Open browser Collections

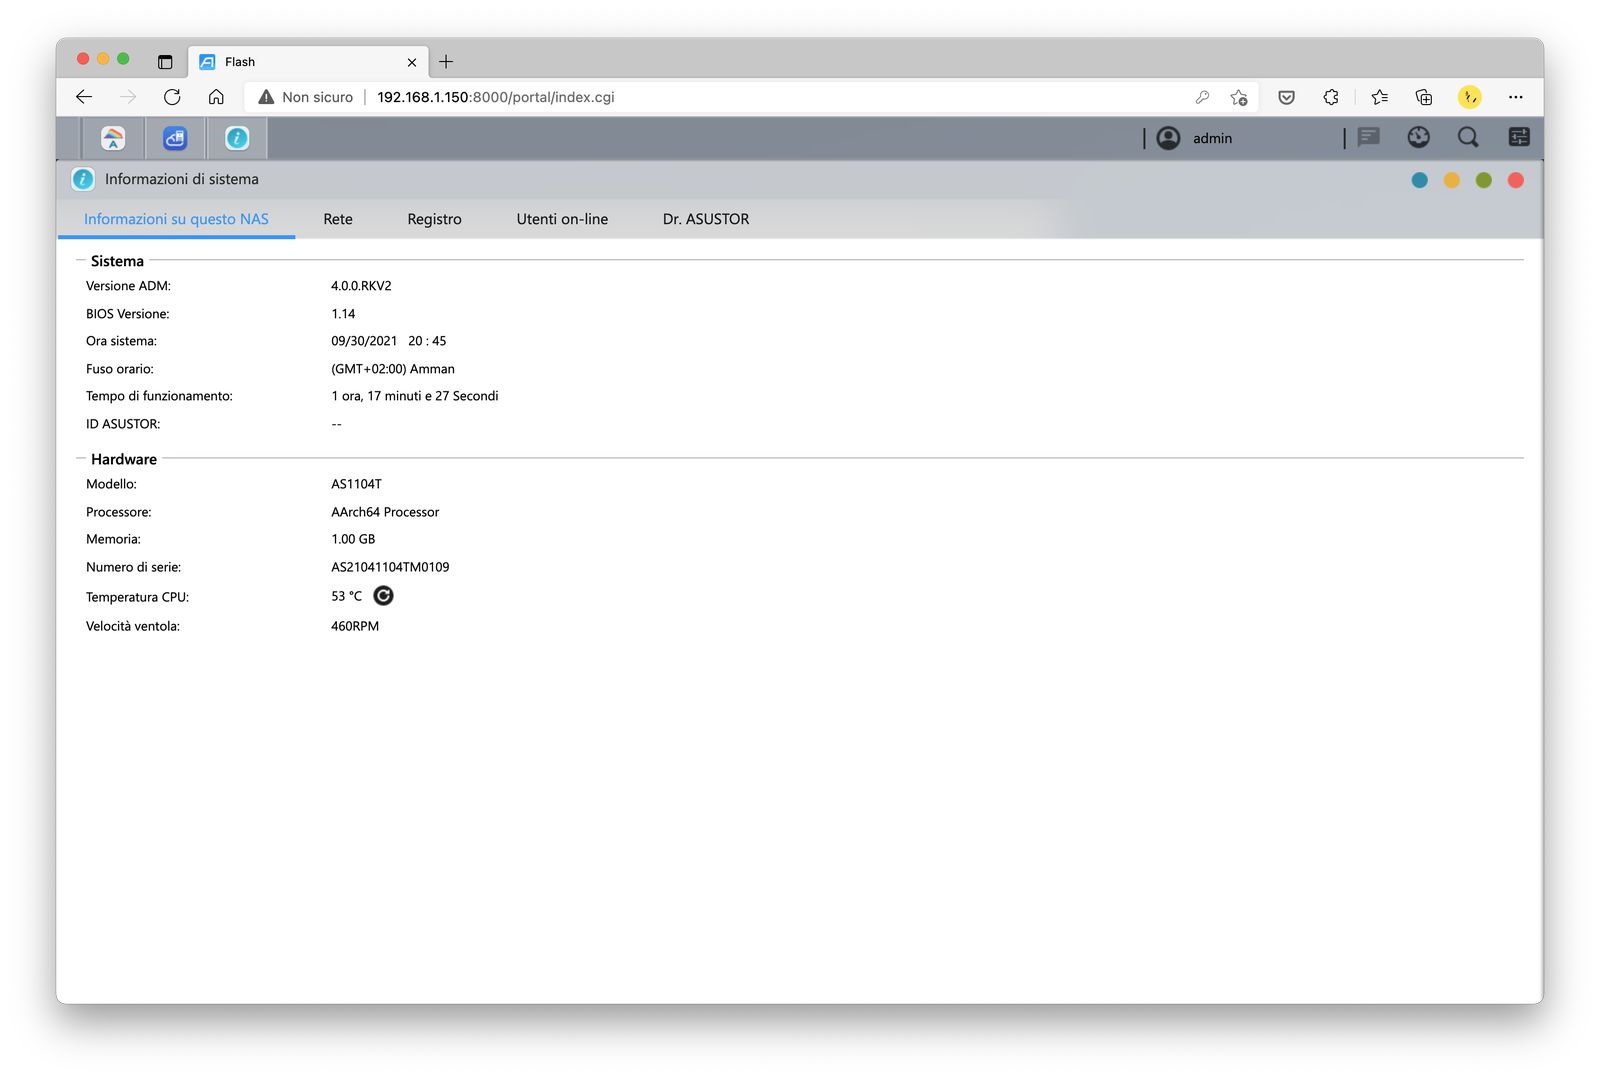coord(1424,97)
